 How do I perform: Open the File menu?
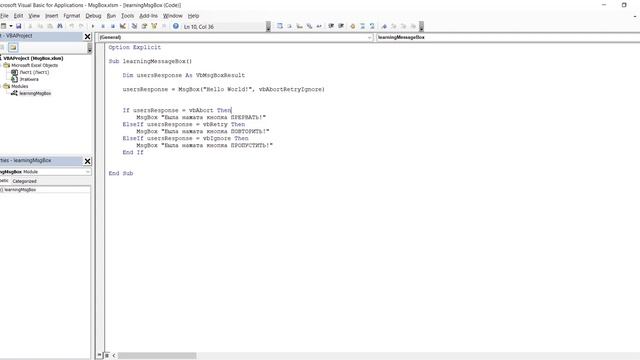[x=4, y=16]
